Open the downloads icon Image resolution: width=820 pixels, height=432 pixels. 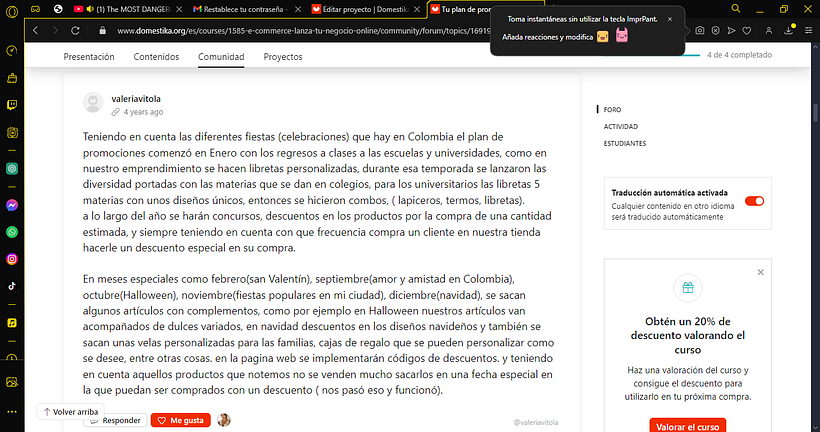tap(789, 31)
